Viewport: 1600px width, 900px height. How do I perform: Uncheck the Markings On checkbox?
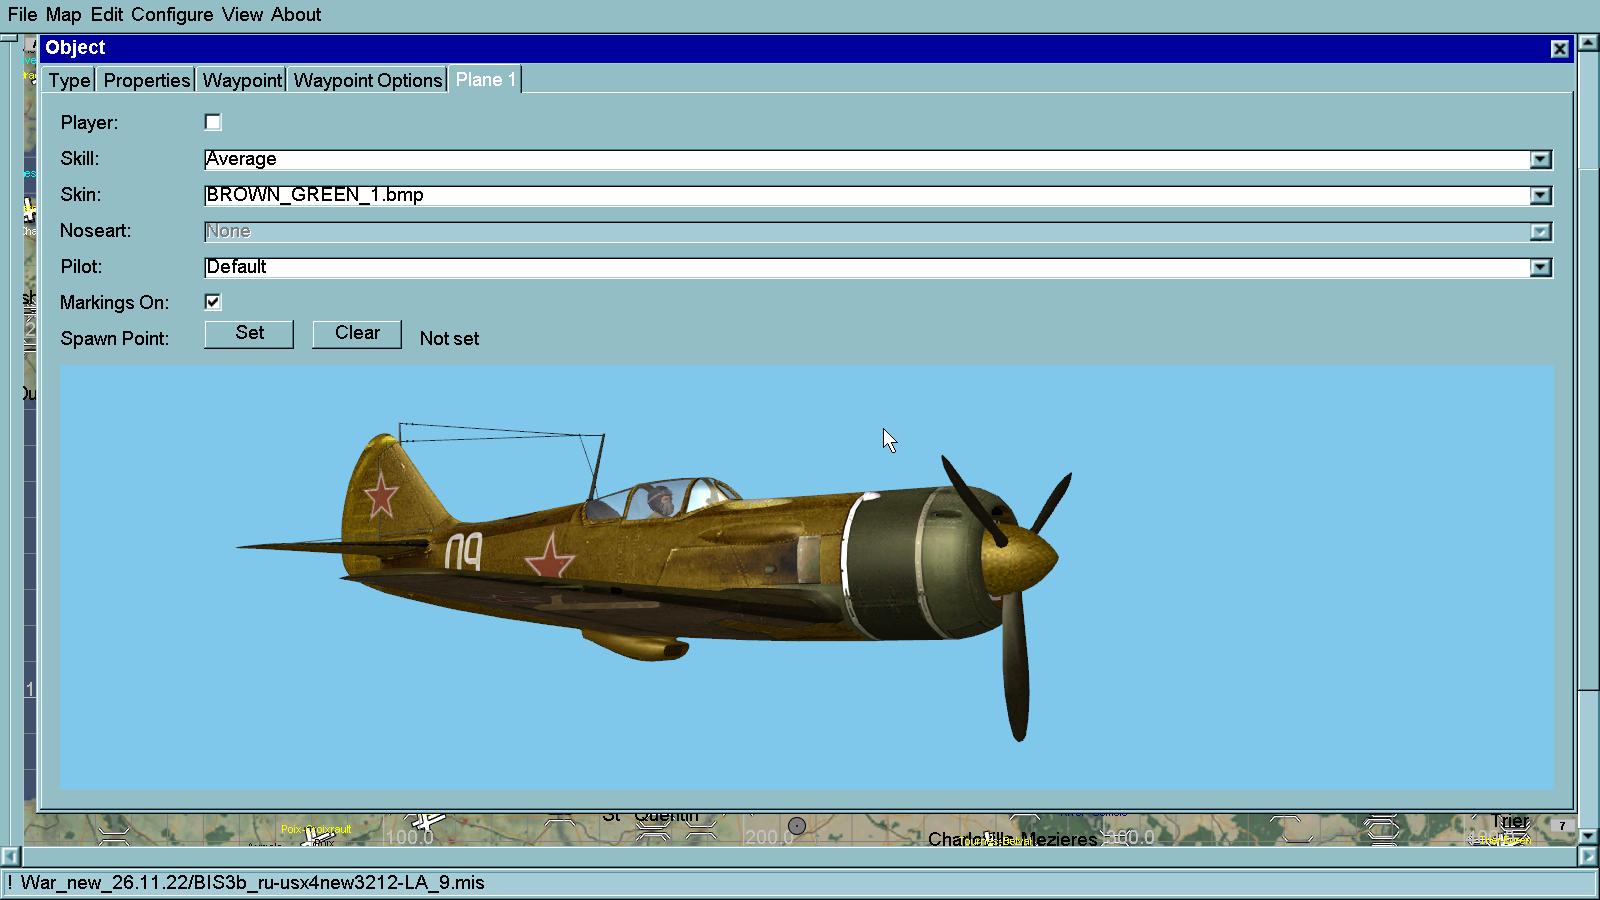click(x=213, y=302)
